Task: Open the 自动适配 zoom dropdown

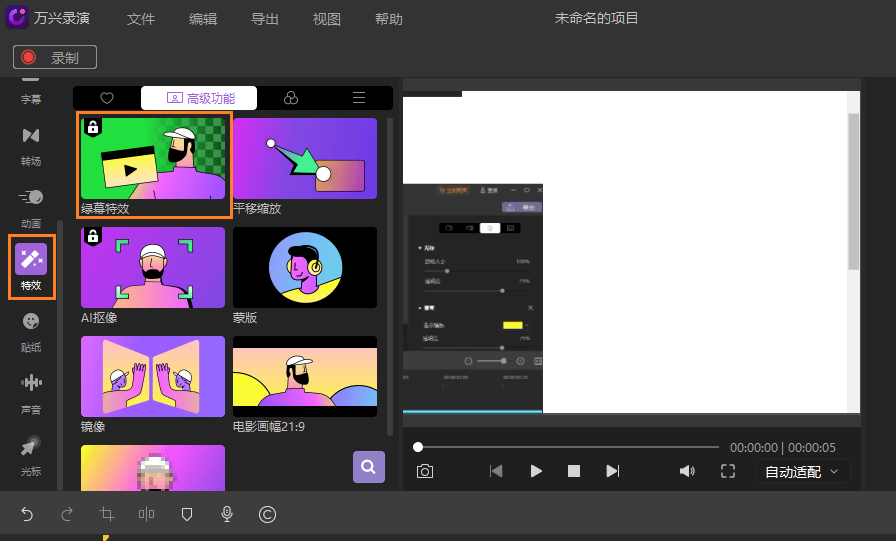Action: tap(802, 472)
